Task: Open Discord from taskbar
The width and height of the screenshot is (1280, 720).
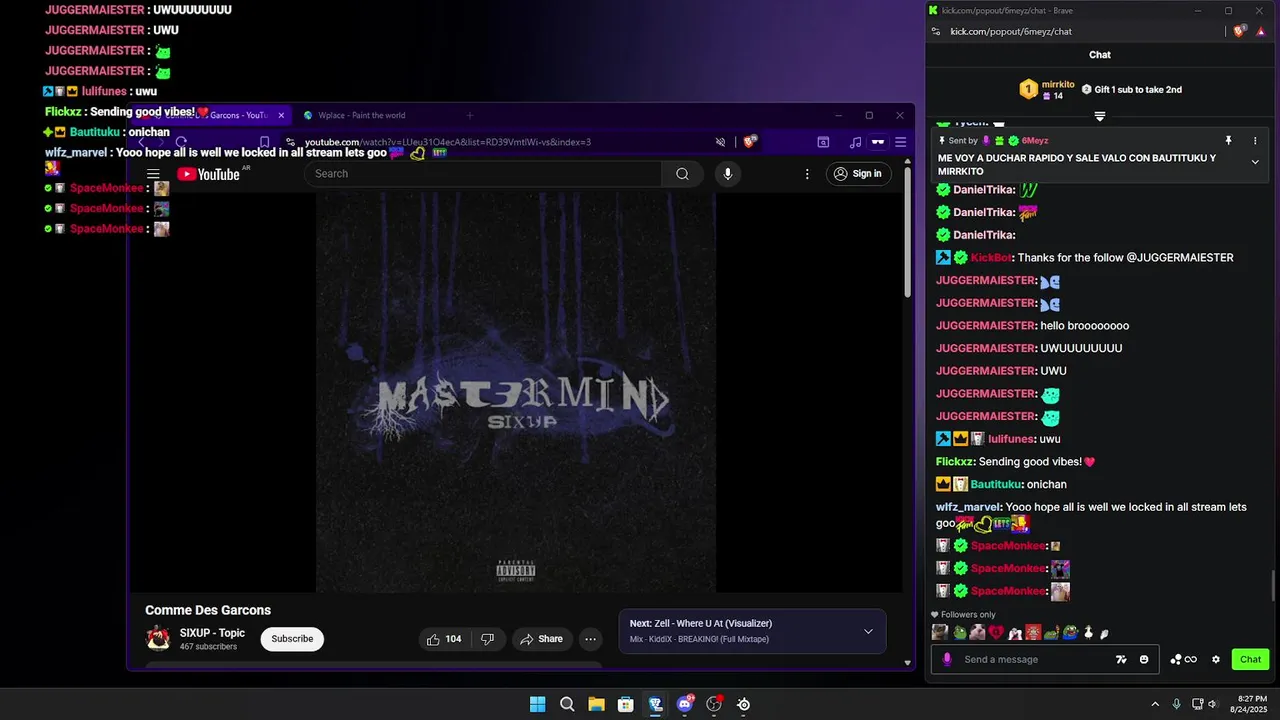Action: 685,704
